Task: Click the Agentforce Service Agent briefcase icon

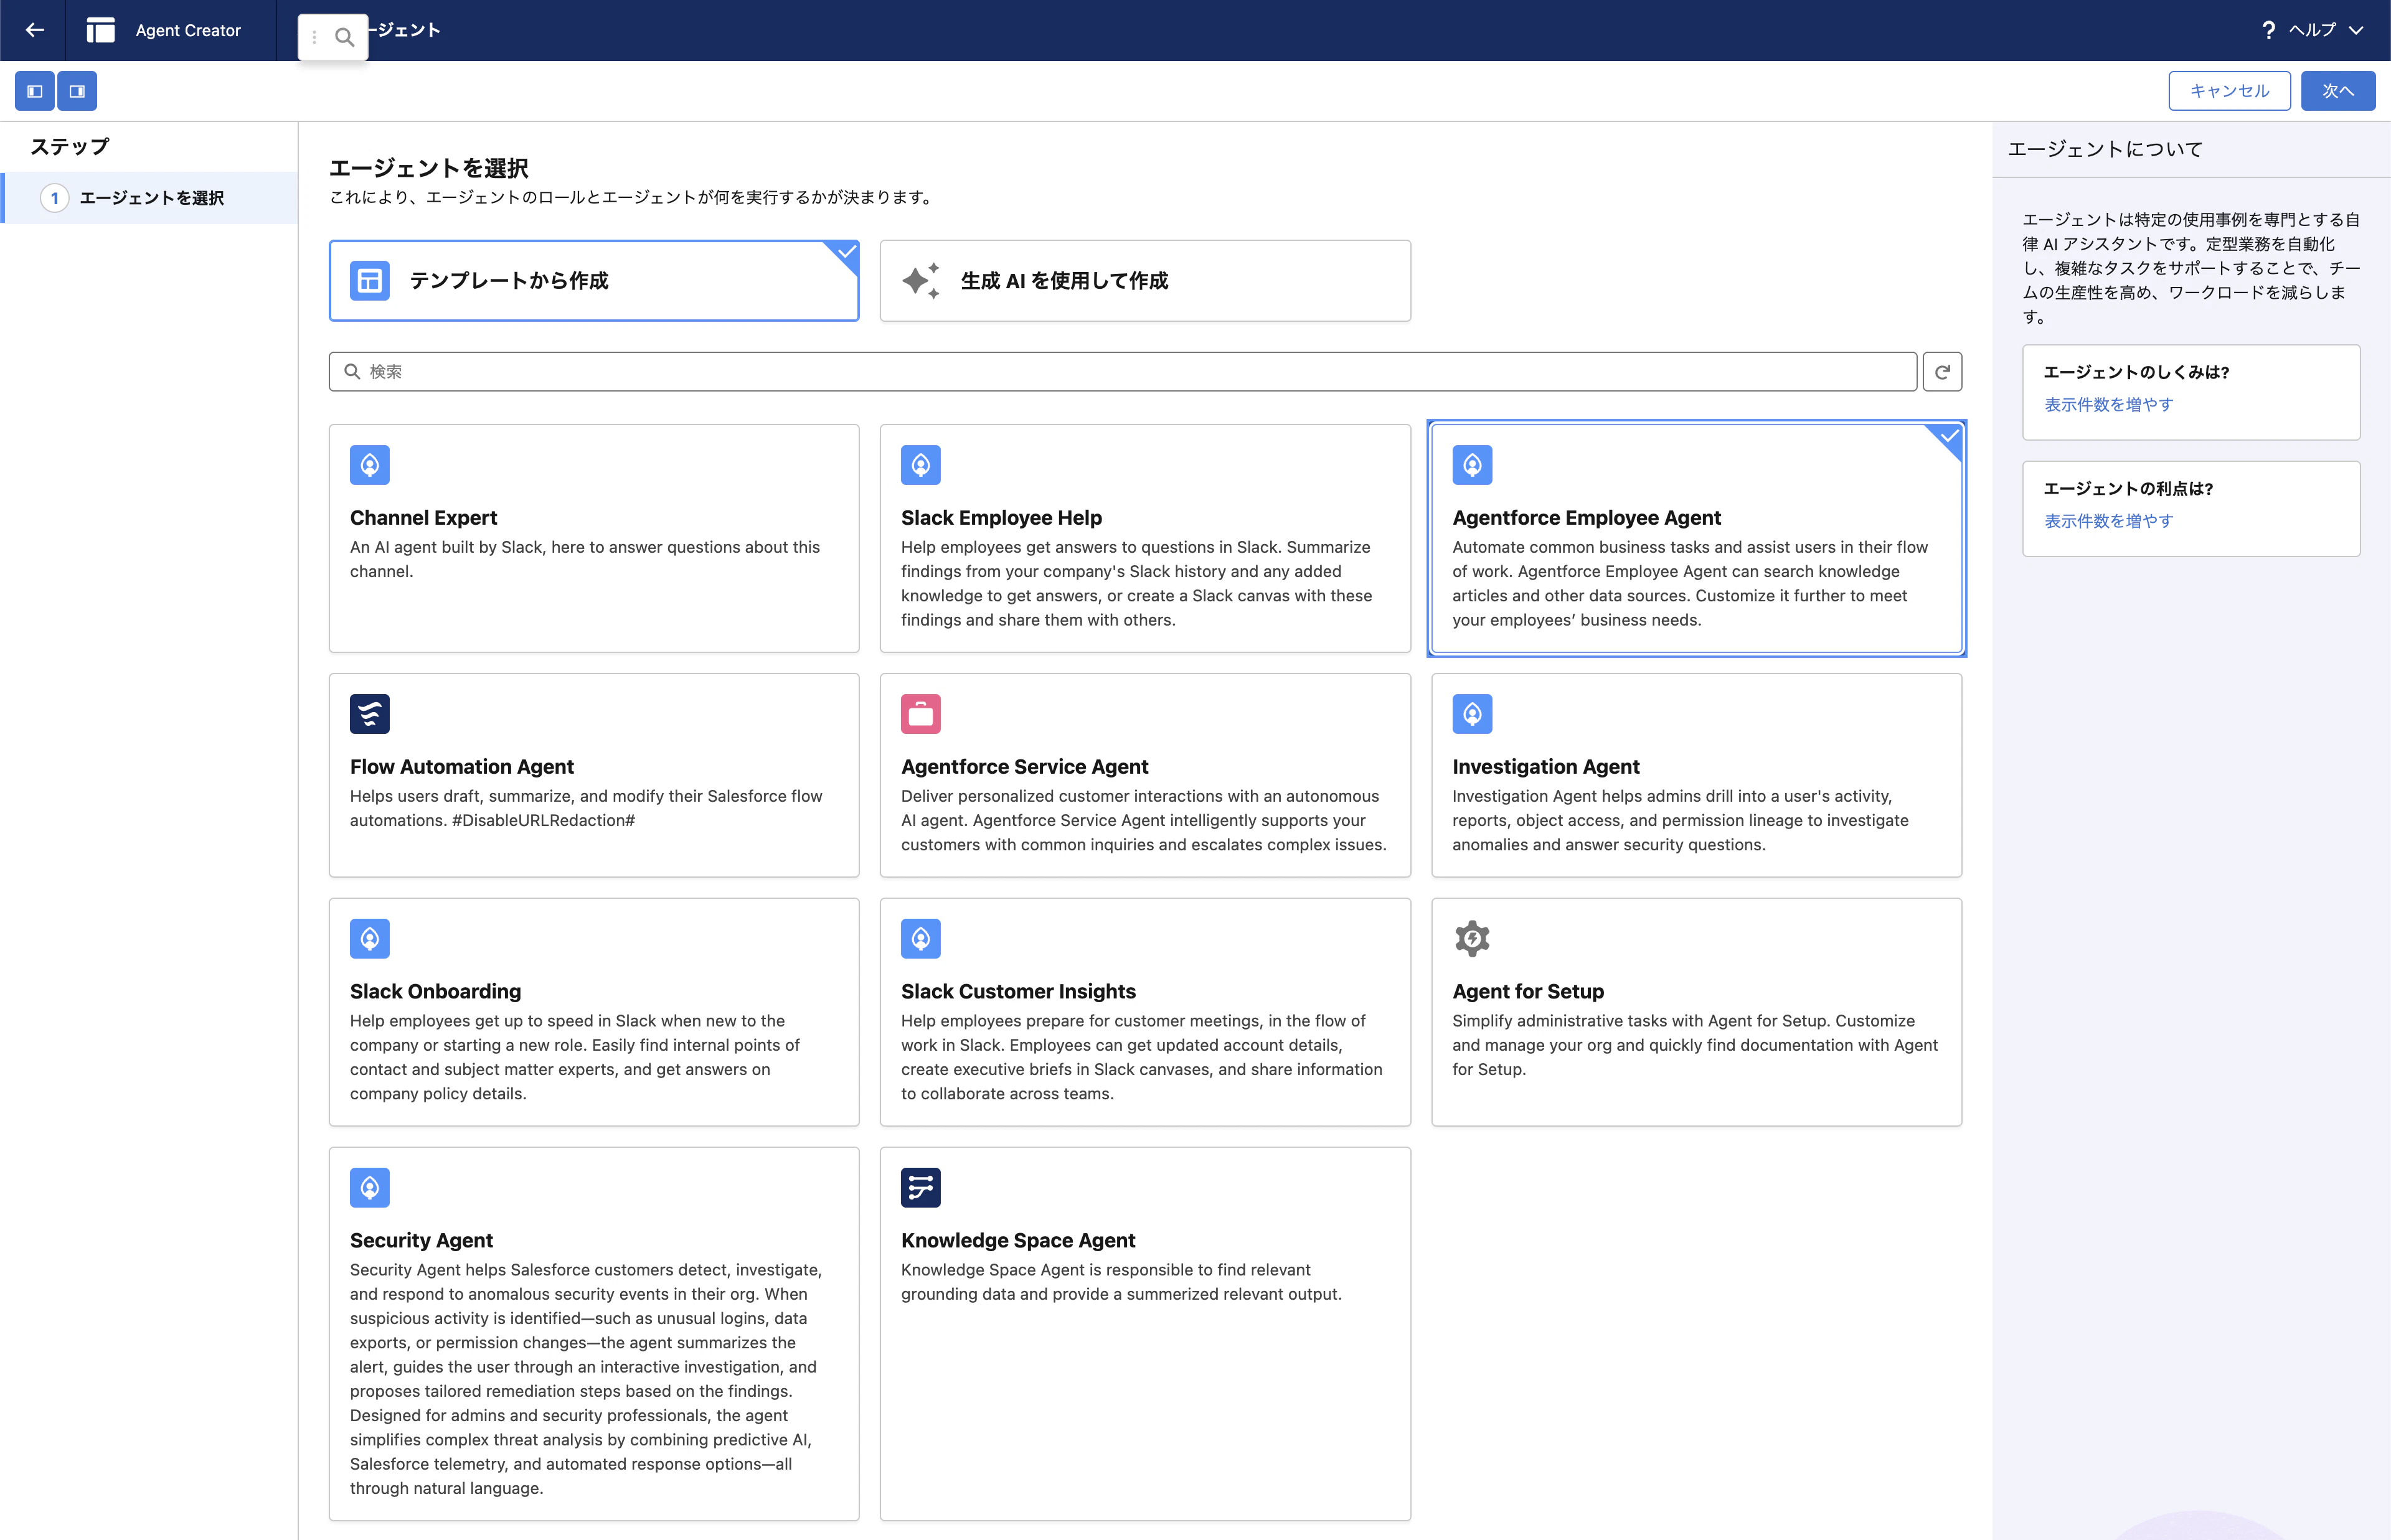Action: tap(920, 714)
